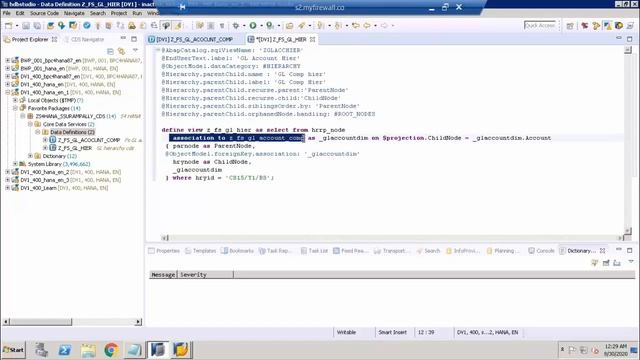Open the Console tab

[x=541, y=251]
